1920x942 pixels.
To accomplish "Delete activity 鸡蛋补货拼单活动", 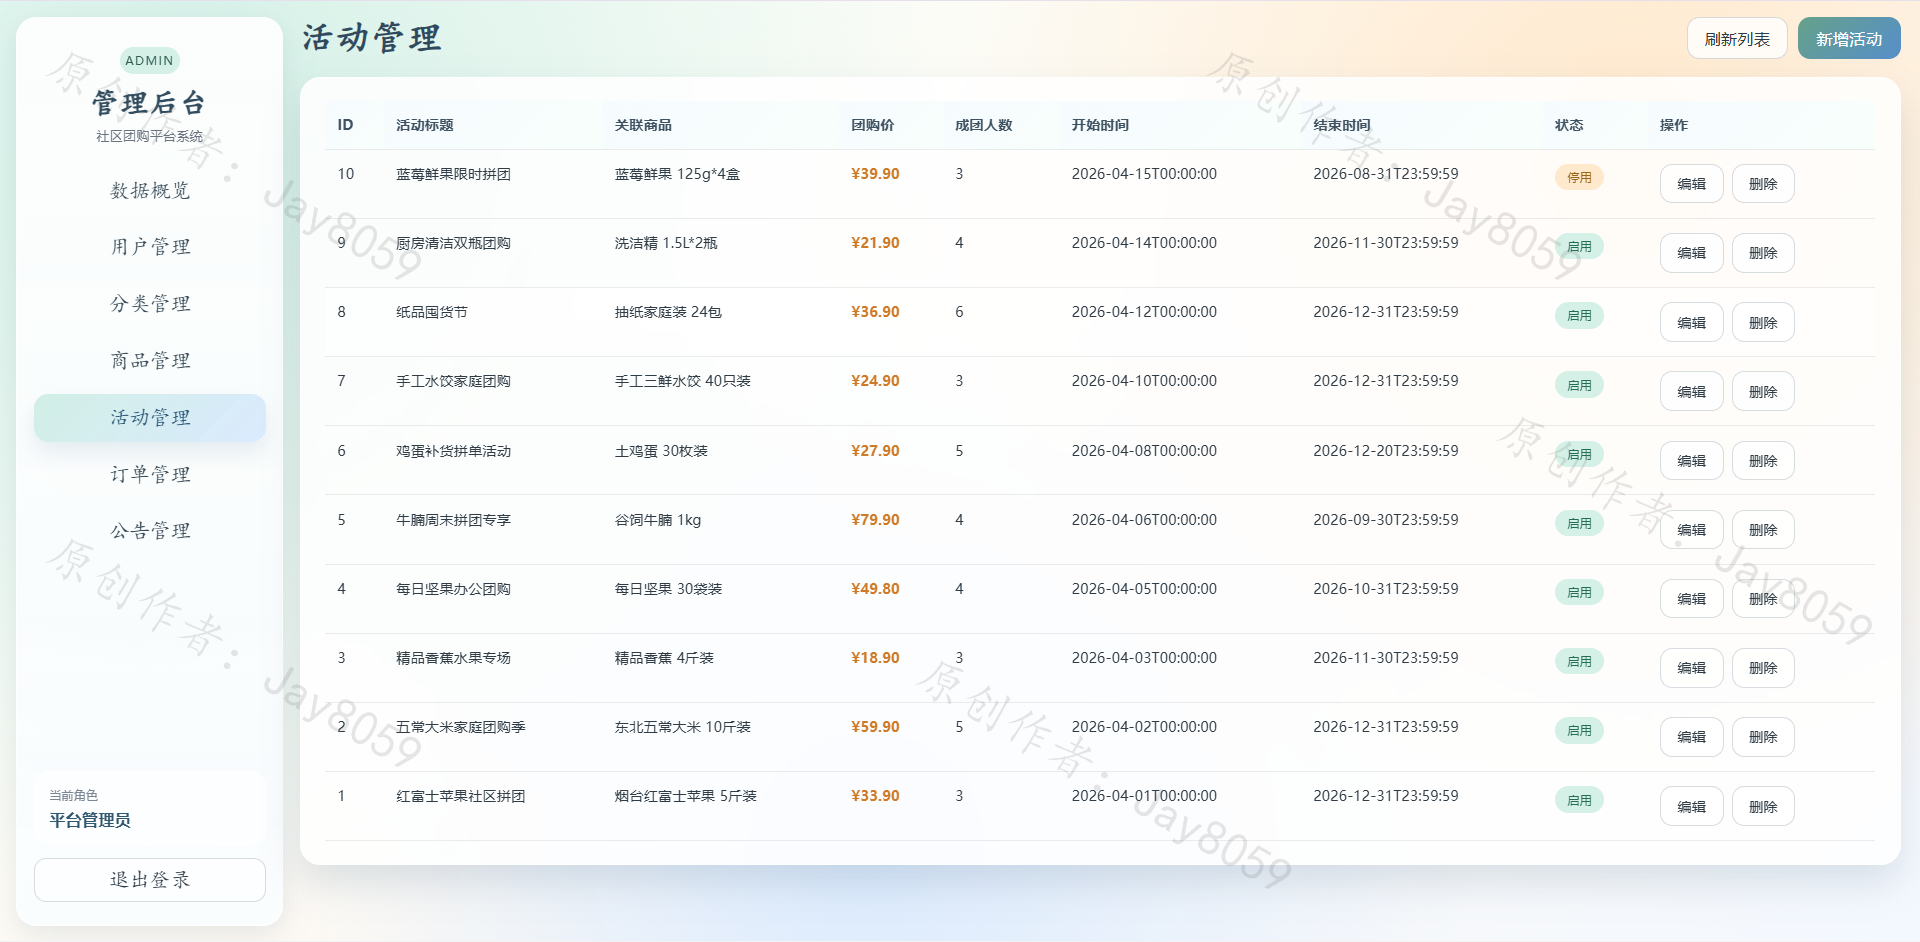I will tap(1763, 460).
